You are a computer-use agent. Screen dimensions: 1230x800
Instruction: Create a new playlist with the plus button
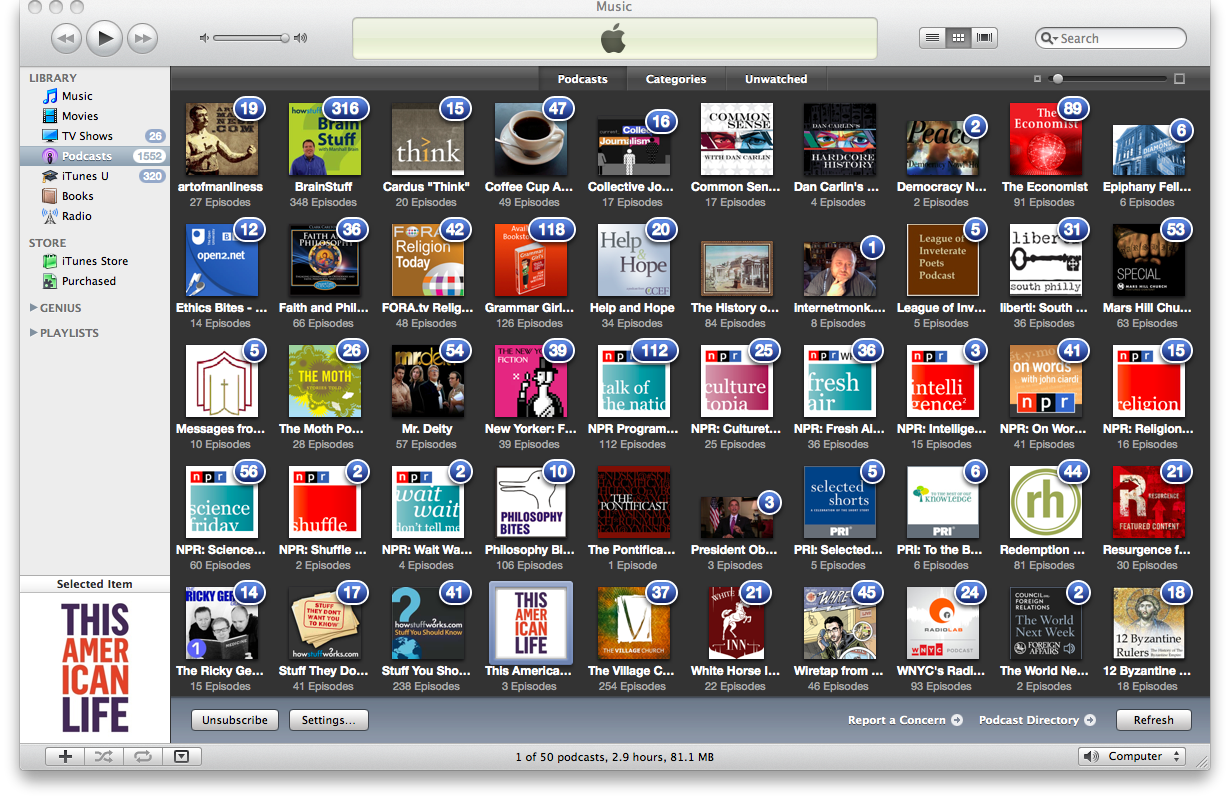[x=64, y=757]
